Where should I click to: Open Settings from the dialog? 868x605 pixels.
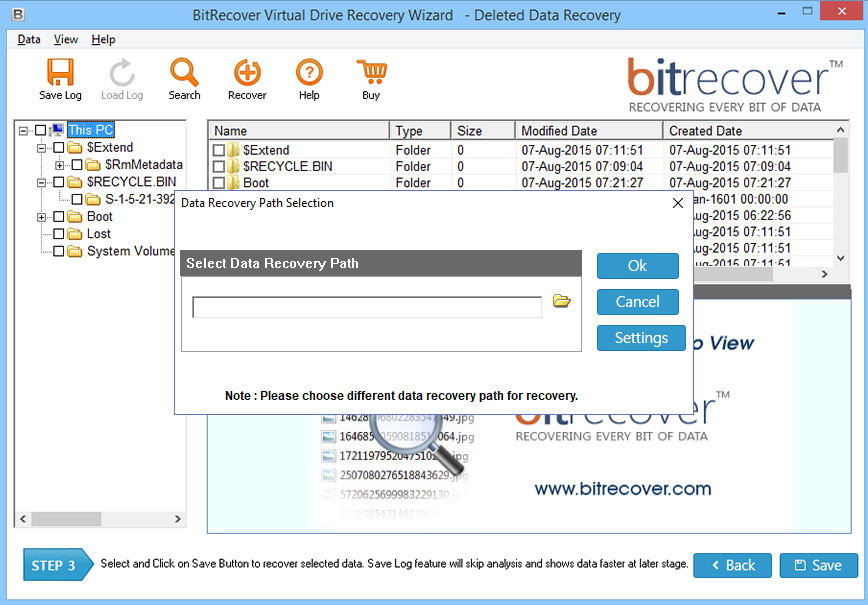(x=641, y=338)
